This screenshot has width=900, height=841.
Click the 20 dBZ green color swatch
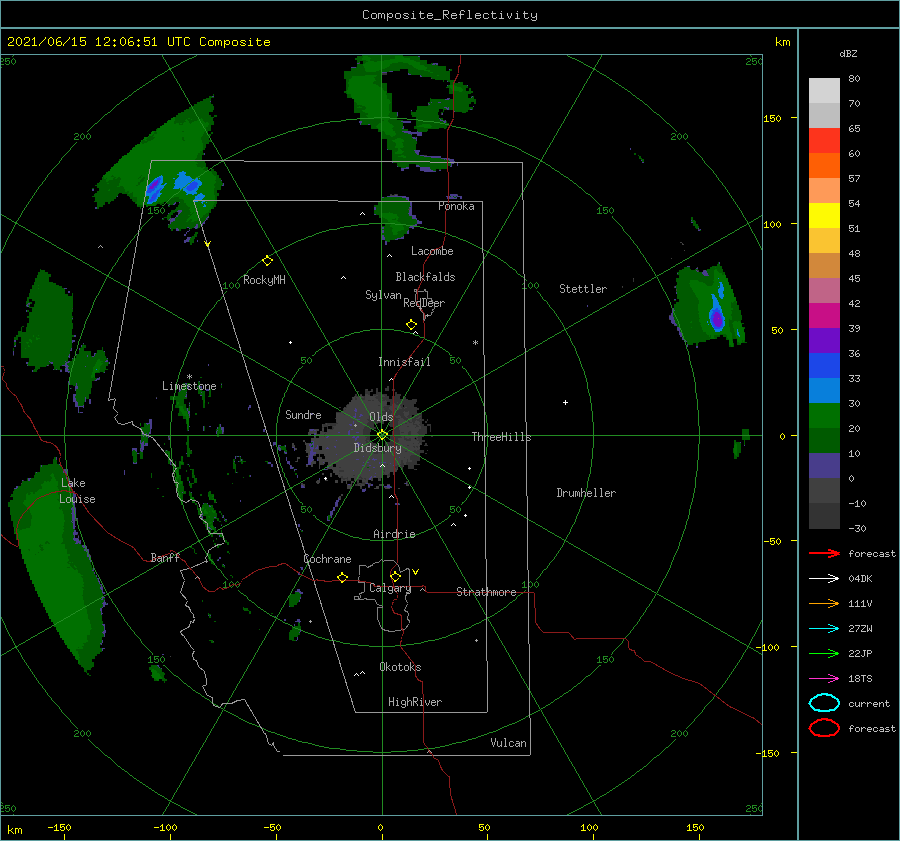824,415
